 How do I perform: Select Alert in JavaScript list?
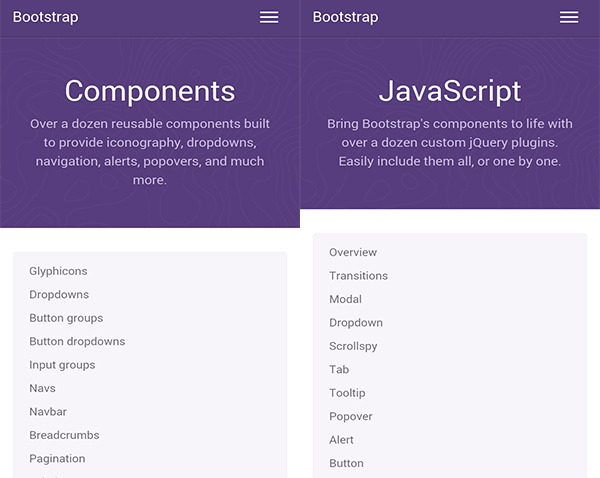341,440
